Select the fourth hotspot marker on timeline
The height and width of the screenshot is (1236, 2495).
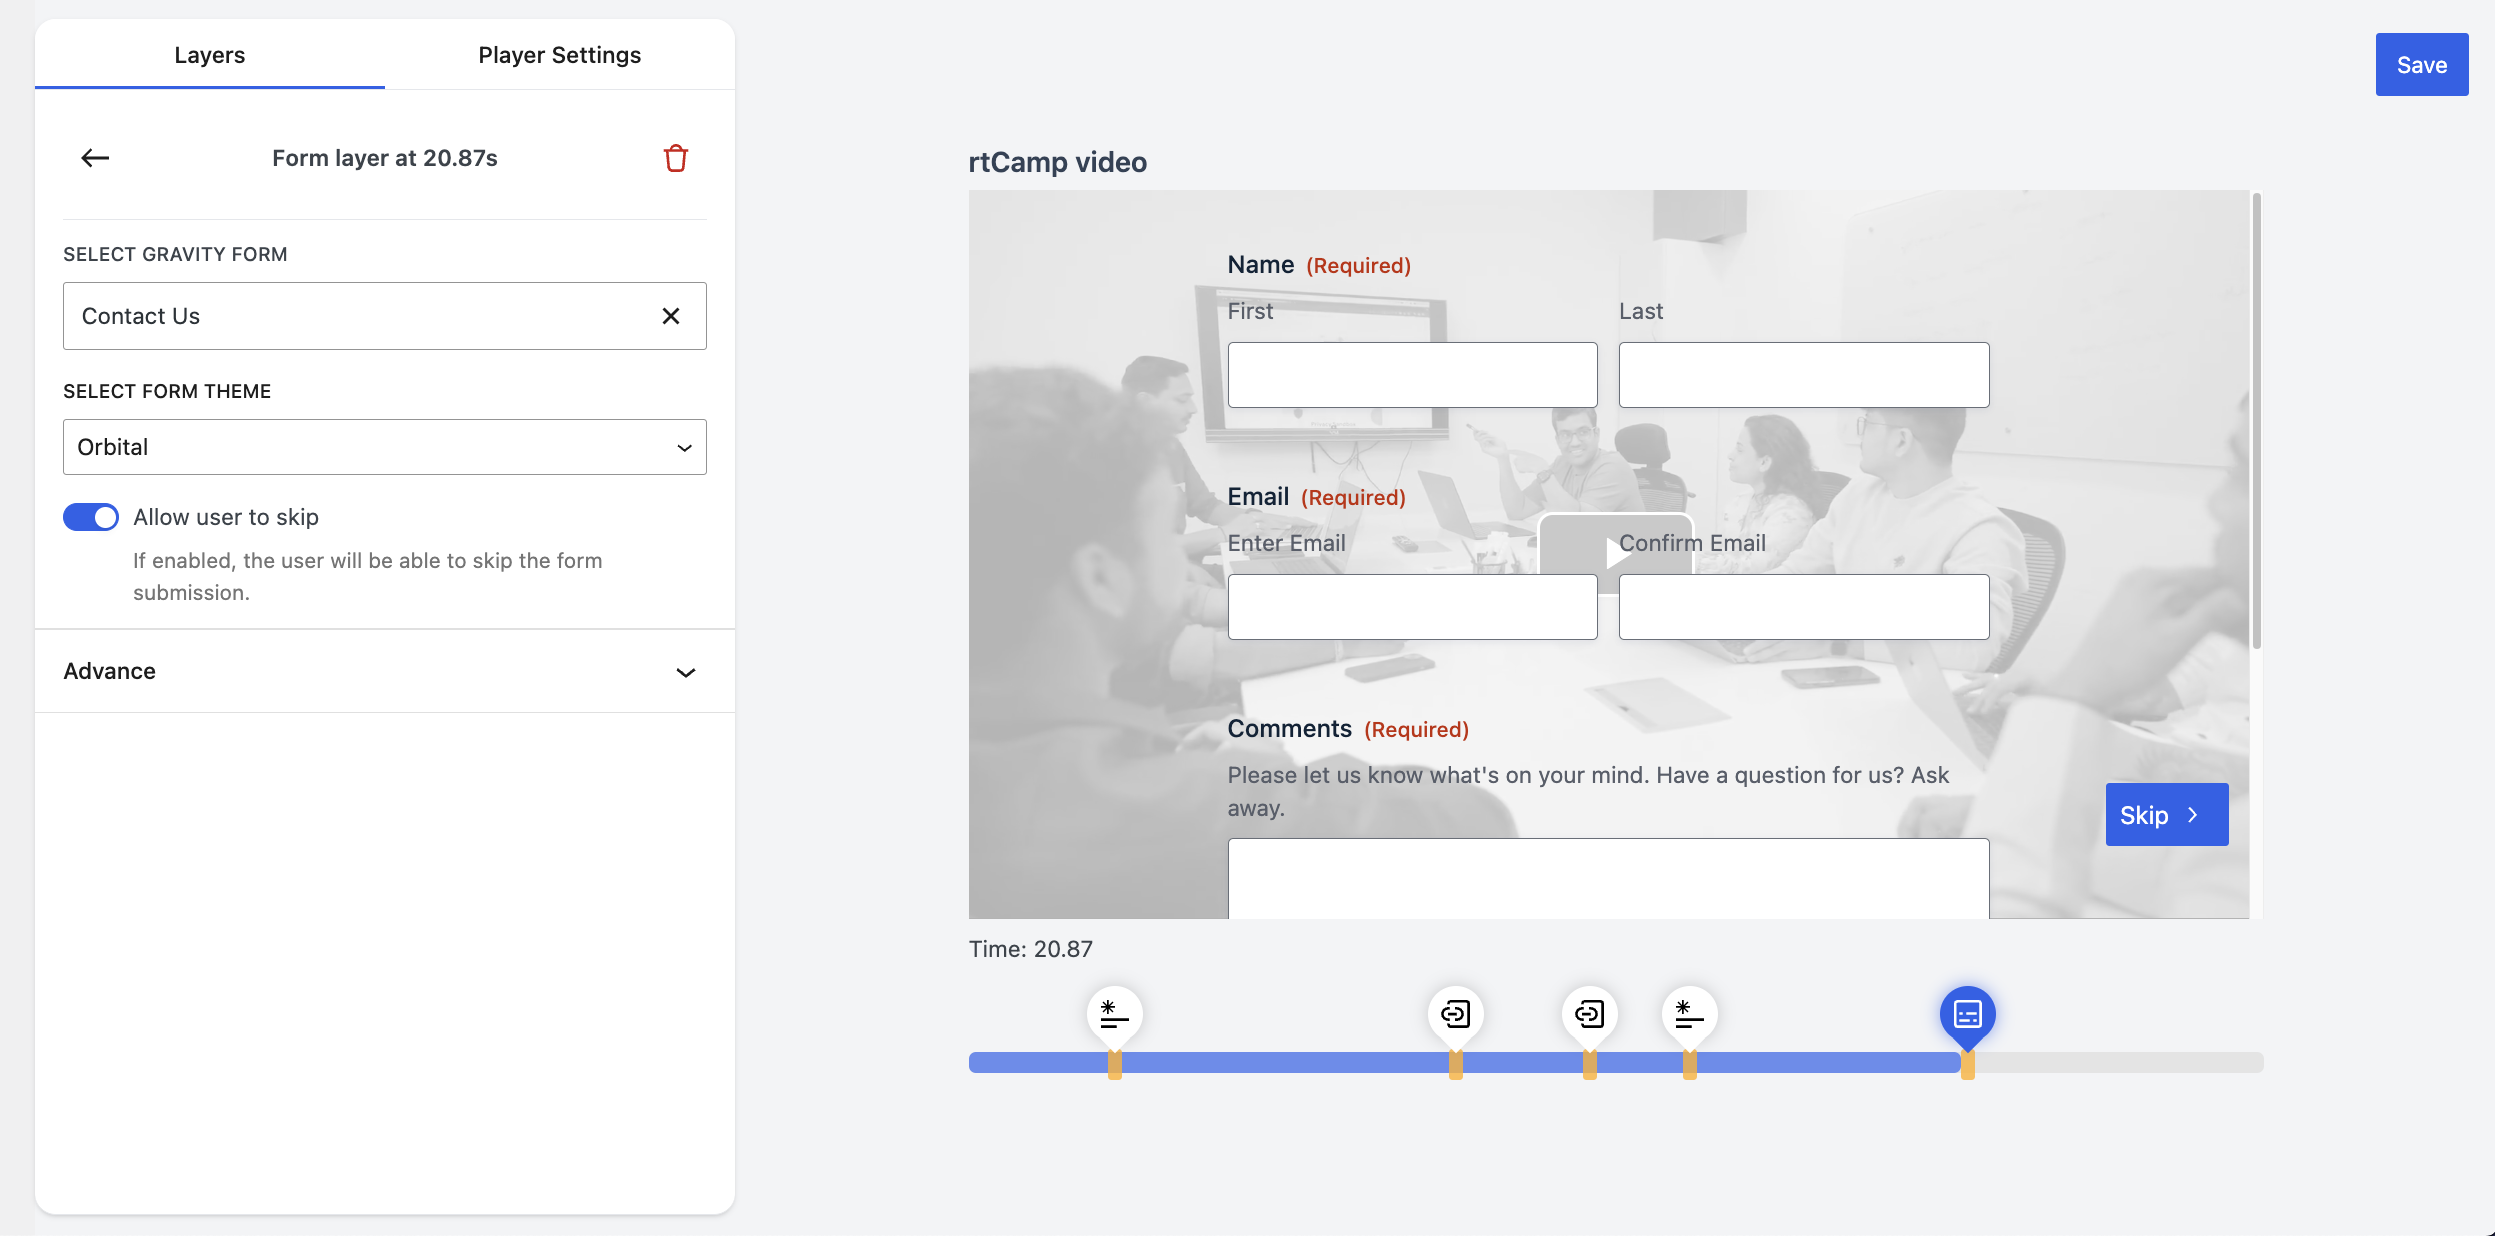tap(1689, 1014)
